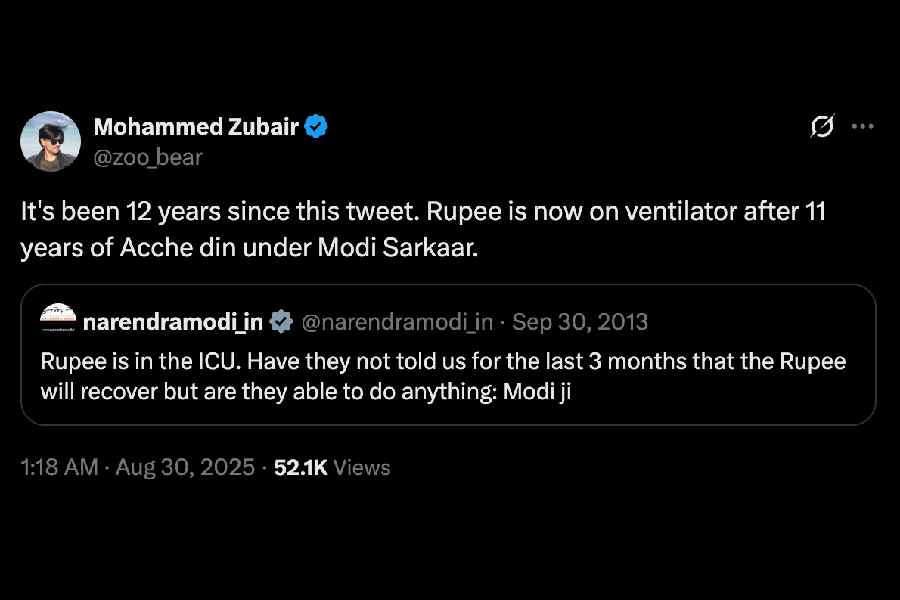The width and height of the screenshot is (900, 600).
Task: Click Mohammed Zubair's blue verified badge
Action: [x=318, y=127]
